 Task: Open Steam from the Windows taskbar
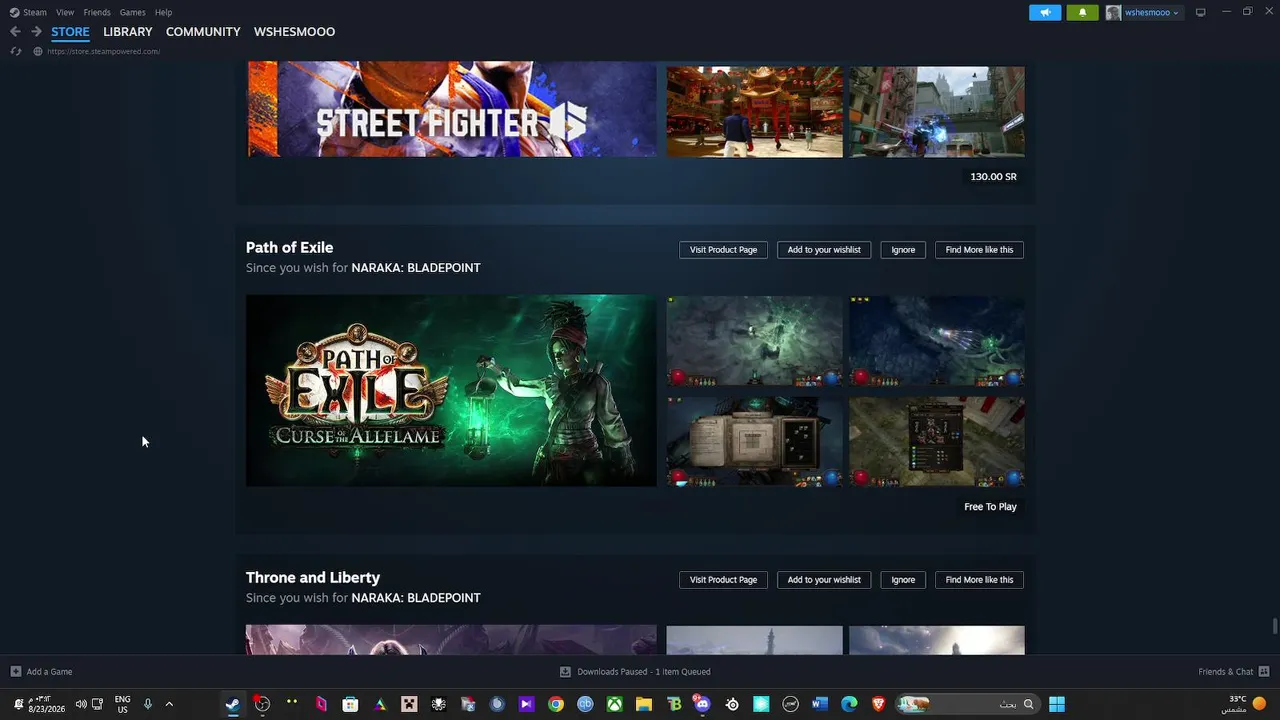232,704
